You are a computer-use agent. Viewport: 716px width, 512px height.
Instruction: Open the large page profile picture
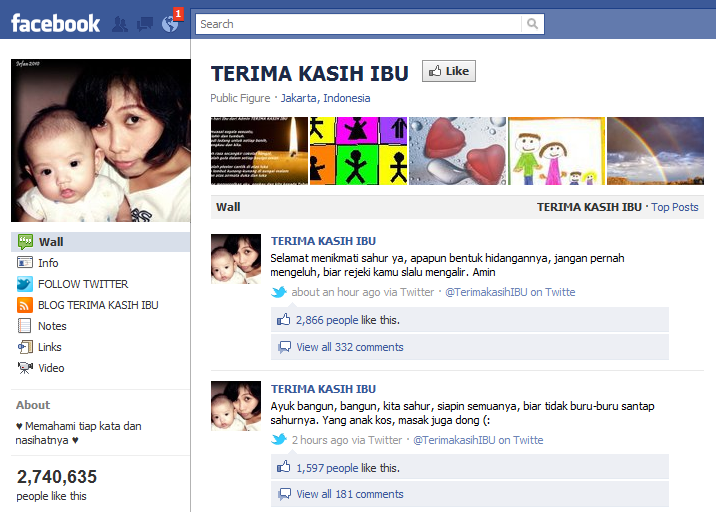(x=101, y=140)
